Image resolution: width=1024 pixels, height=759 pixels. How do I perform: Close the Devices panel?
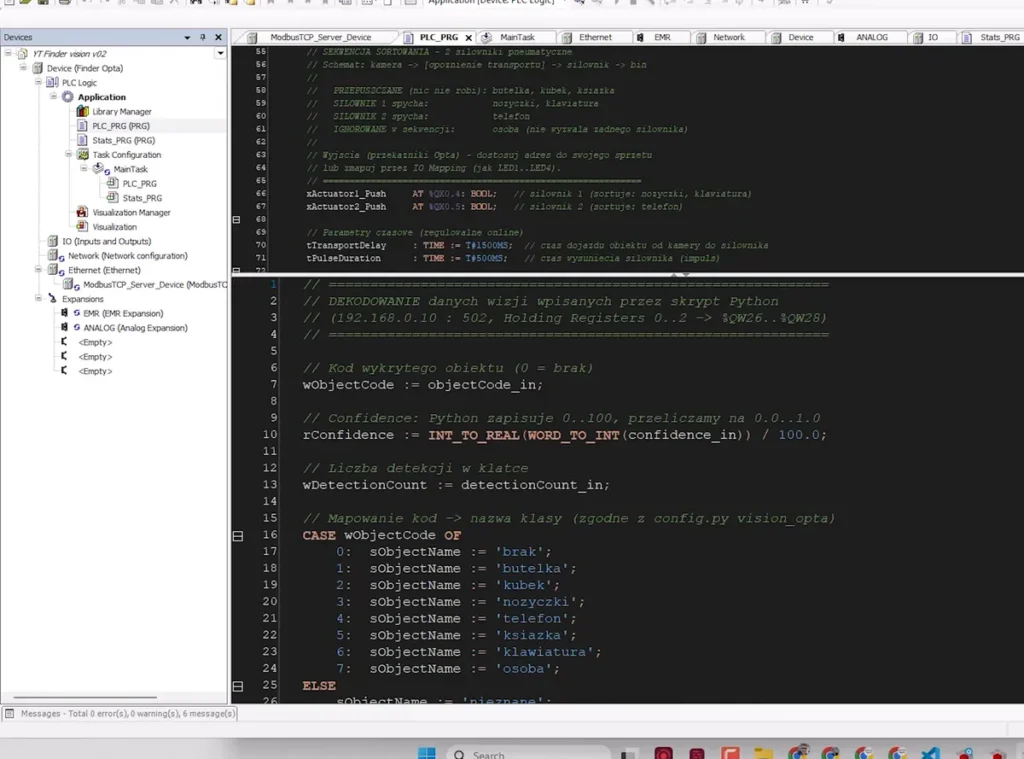pos(218,37)
